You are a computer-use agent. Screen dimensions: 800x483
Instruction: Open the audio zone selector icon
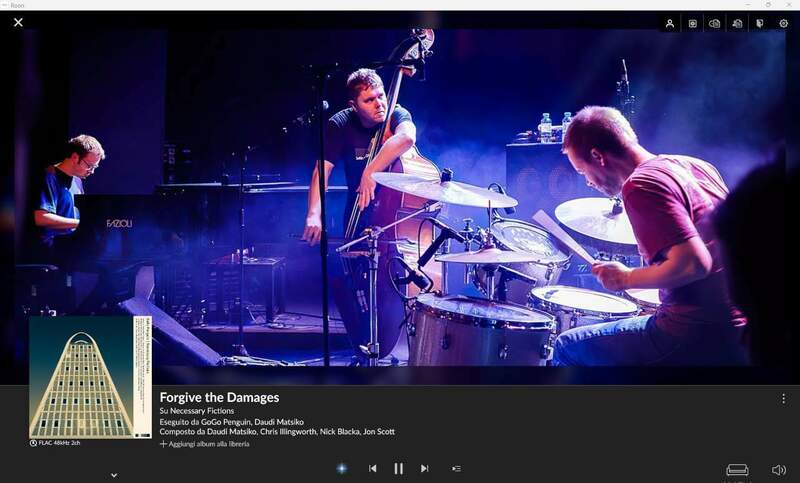click(737, 469)
